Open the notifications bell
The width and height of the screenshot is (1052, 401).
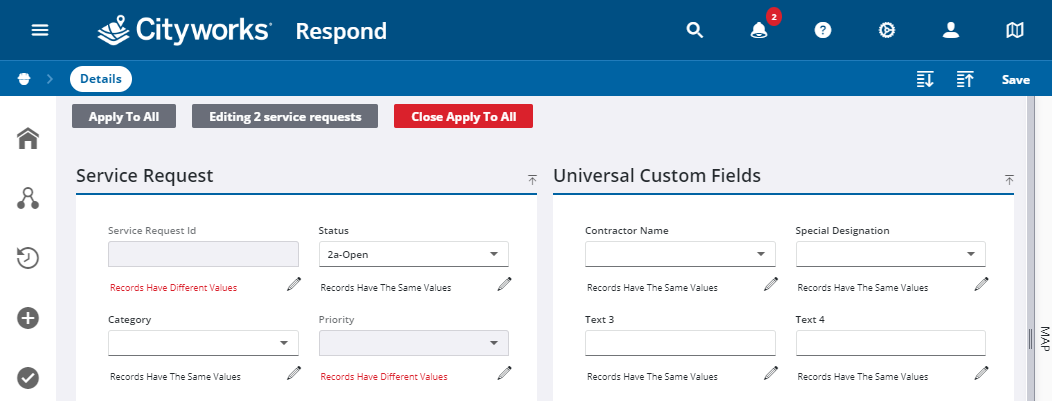tap(759, 30)
